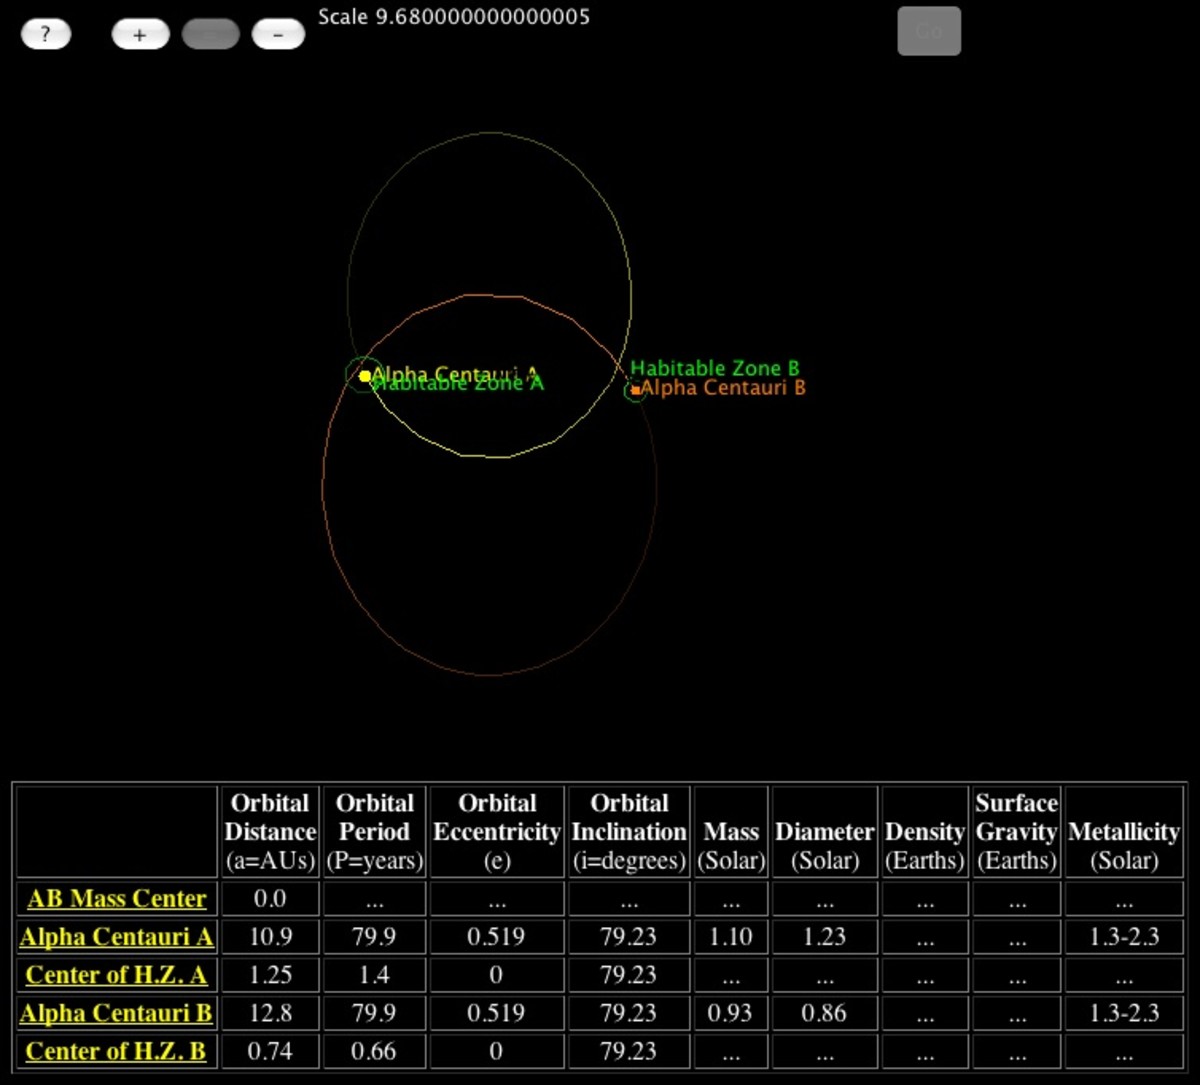The height and width of the screenshot is (1085, 1200).
Task: Open the Center of H.Z. A entry
Action: point(116,975)
